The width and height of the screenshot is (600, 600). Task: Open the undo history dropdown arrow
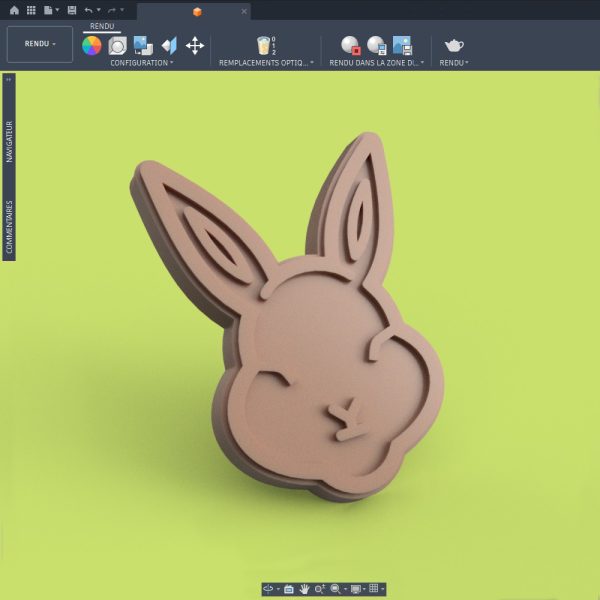[99, 10]
